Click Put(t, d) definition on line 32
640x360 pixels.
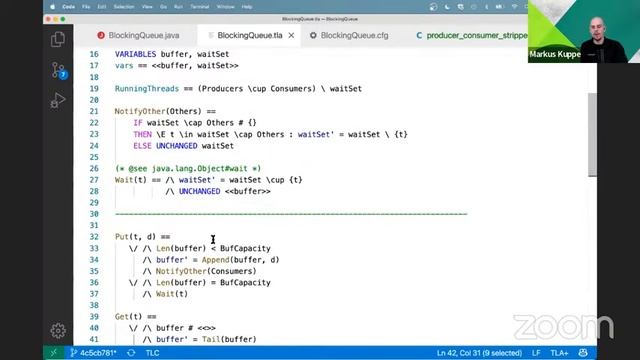(x=136, y=237)
